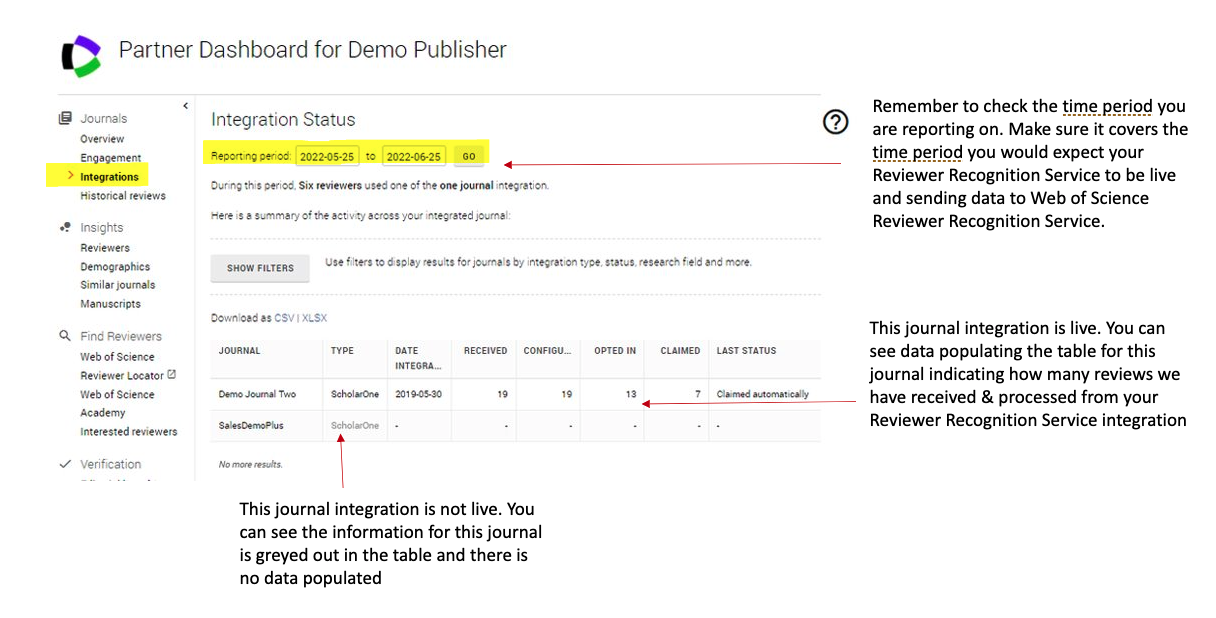Sort by the RECEIVED column header

click(485, 351)
